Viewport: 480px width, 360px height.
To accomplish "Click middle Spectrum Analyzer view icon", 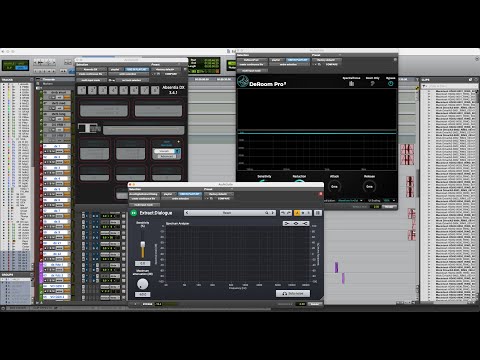I will coord(296,223).
